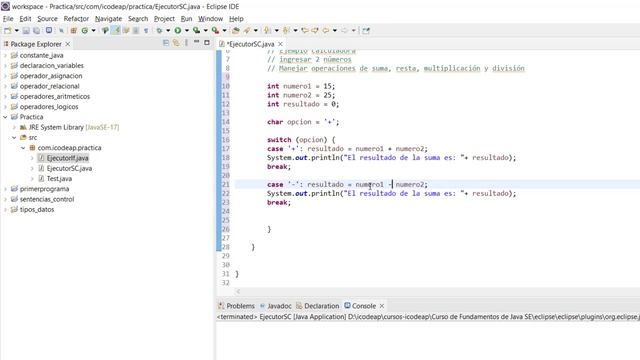Open the New dropdown arrow
This screenshot has width=640, height=360.
point(17,31)
